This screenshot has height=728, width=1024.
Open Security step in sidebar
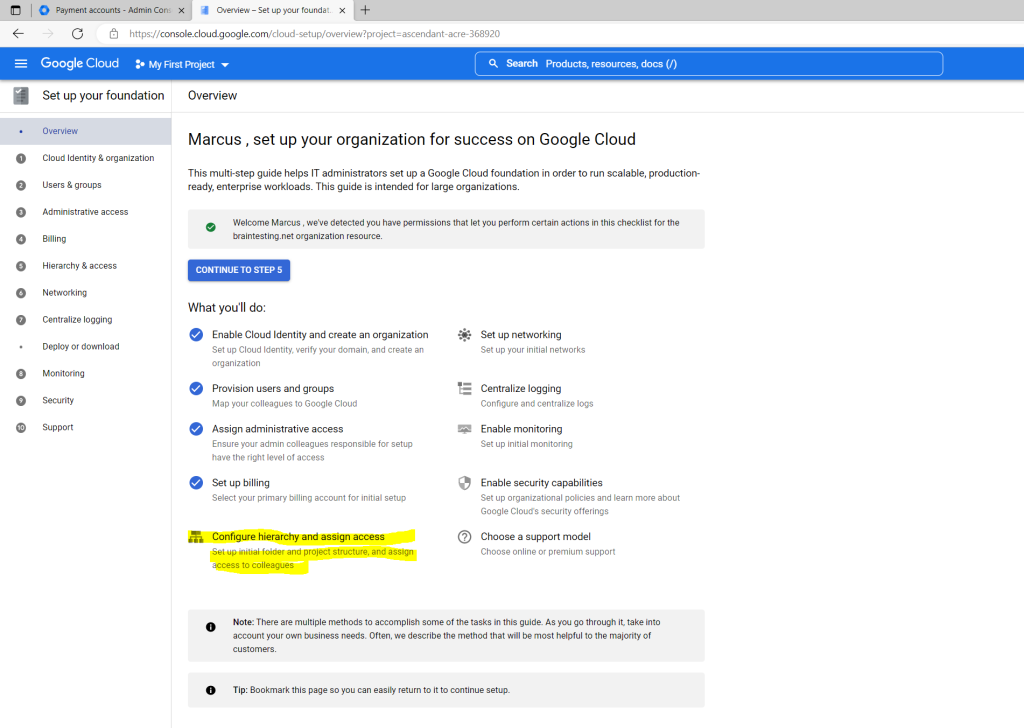[86, 400]
